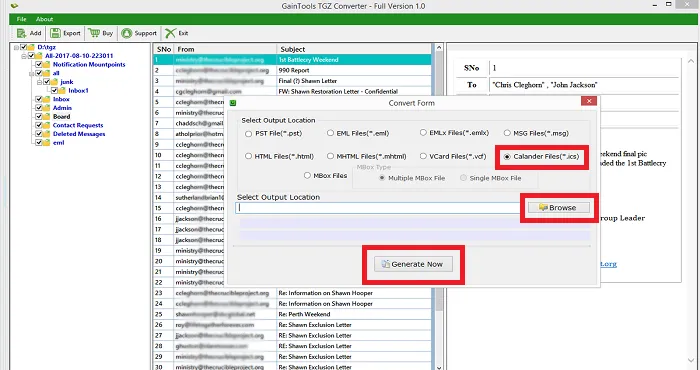Screen dimensions: 700x370
Task: Select the PST File(*.pst) radio option
Action: point(248,133)
